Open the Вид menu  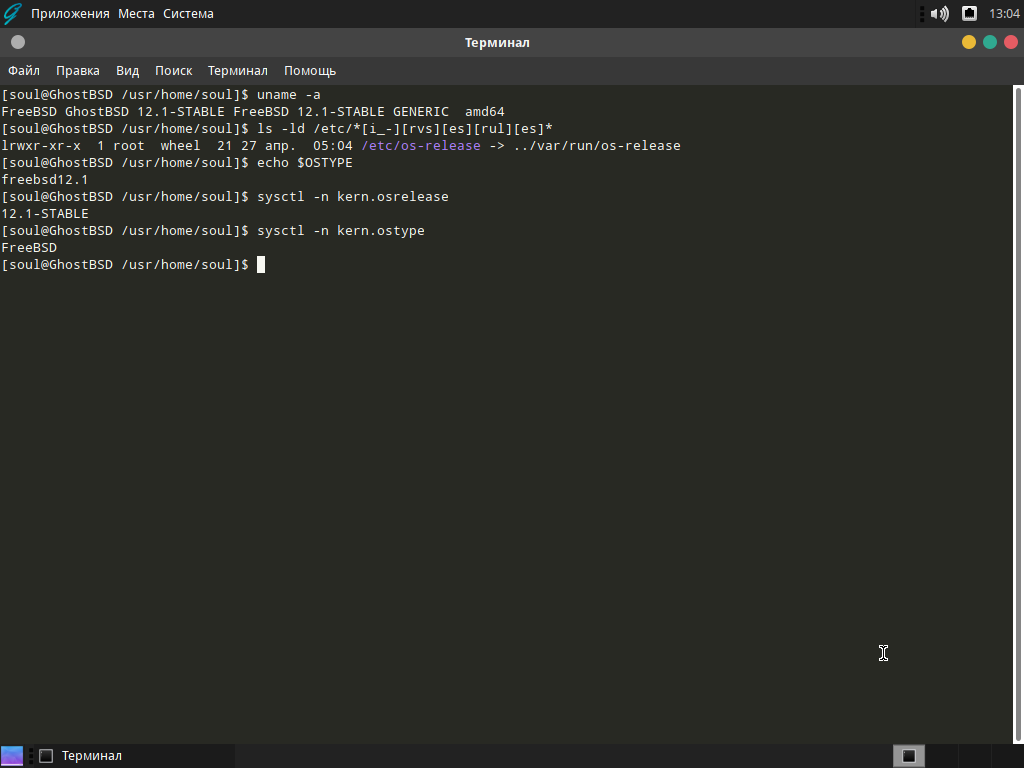[x=127, y=71]
